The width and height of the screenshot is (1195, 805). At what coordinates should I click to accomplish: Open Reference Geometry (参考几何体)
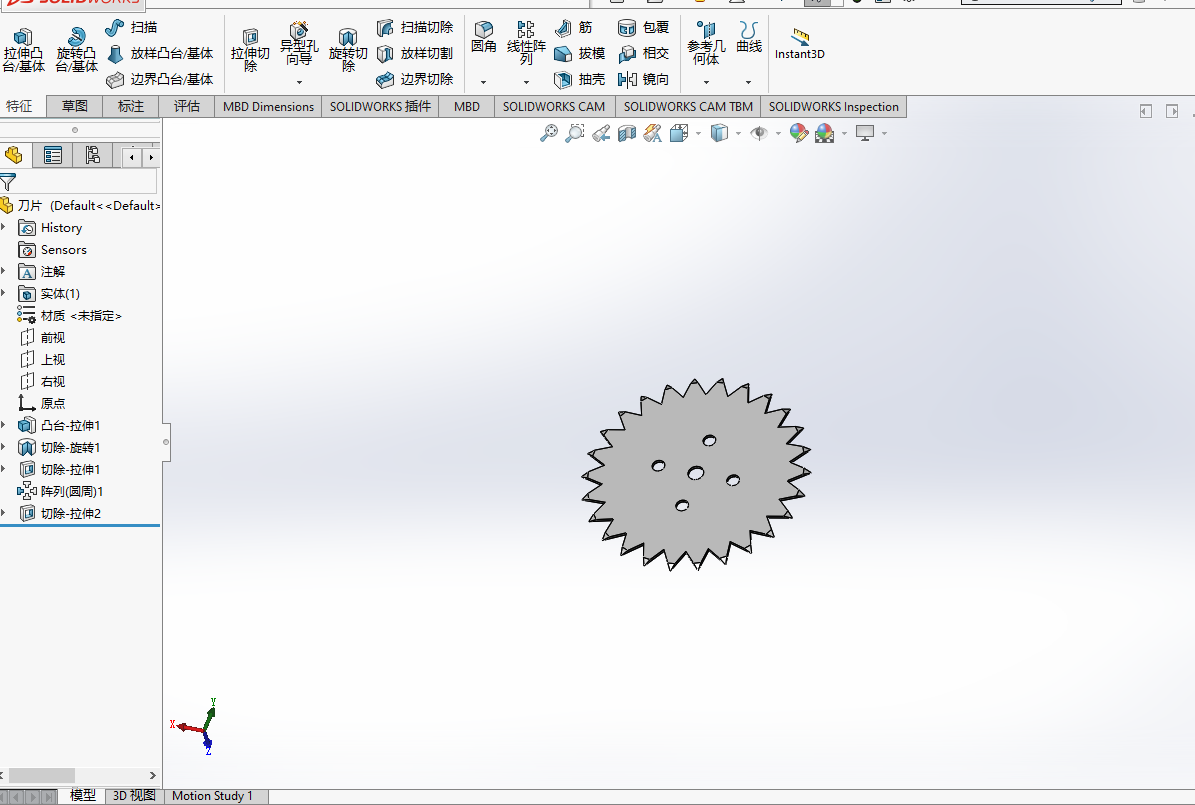coord(706,43)
